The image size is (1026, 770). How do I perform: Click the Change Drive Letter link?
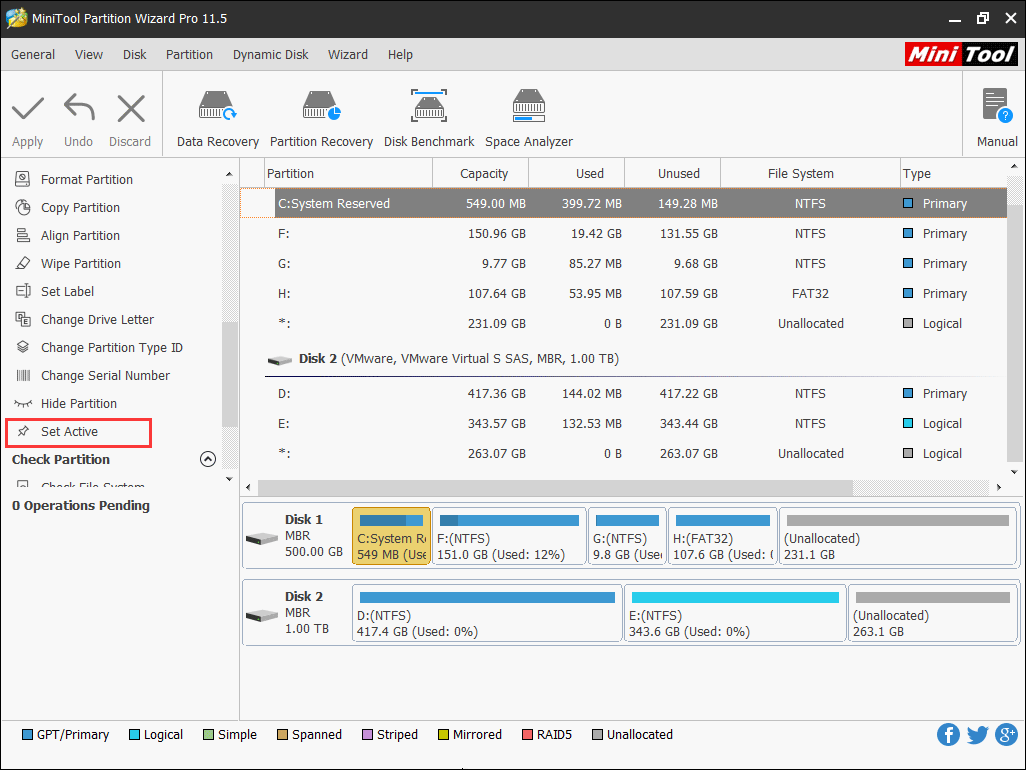pos(97,319)
